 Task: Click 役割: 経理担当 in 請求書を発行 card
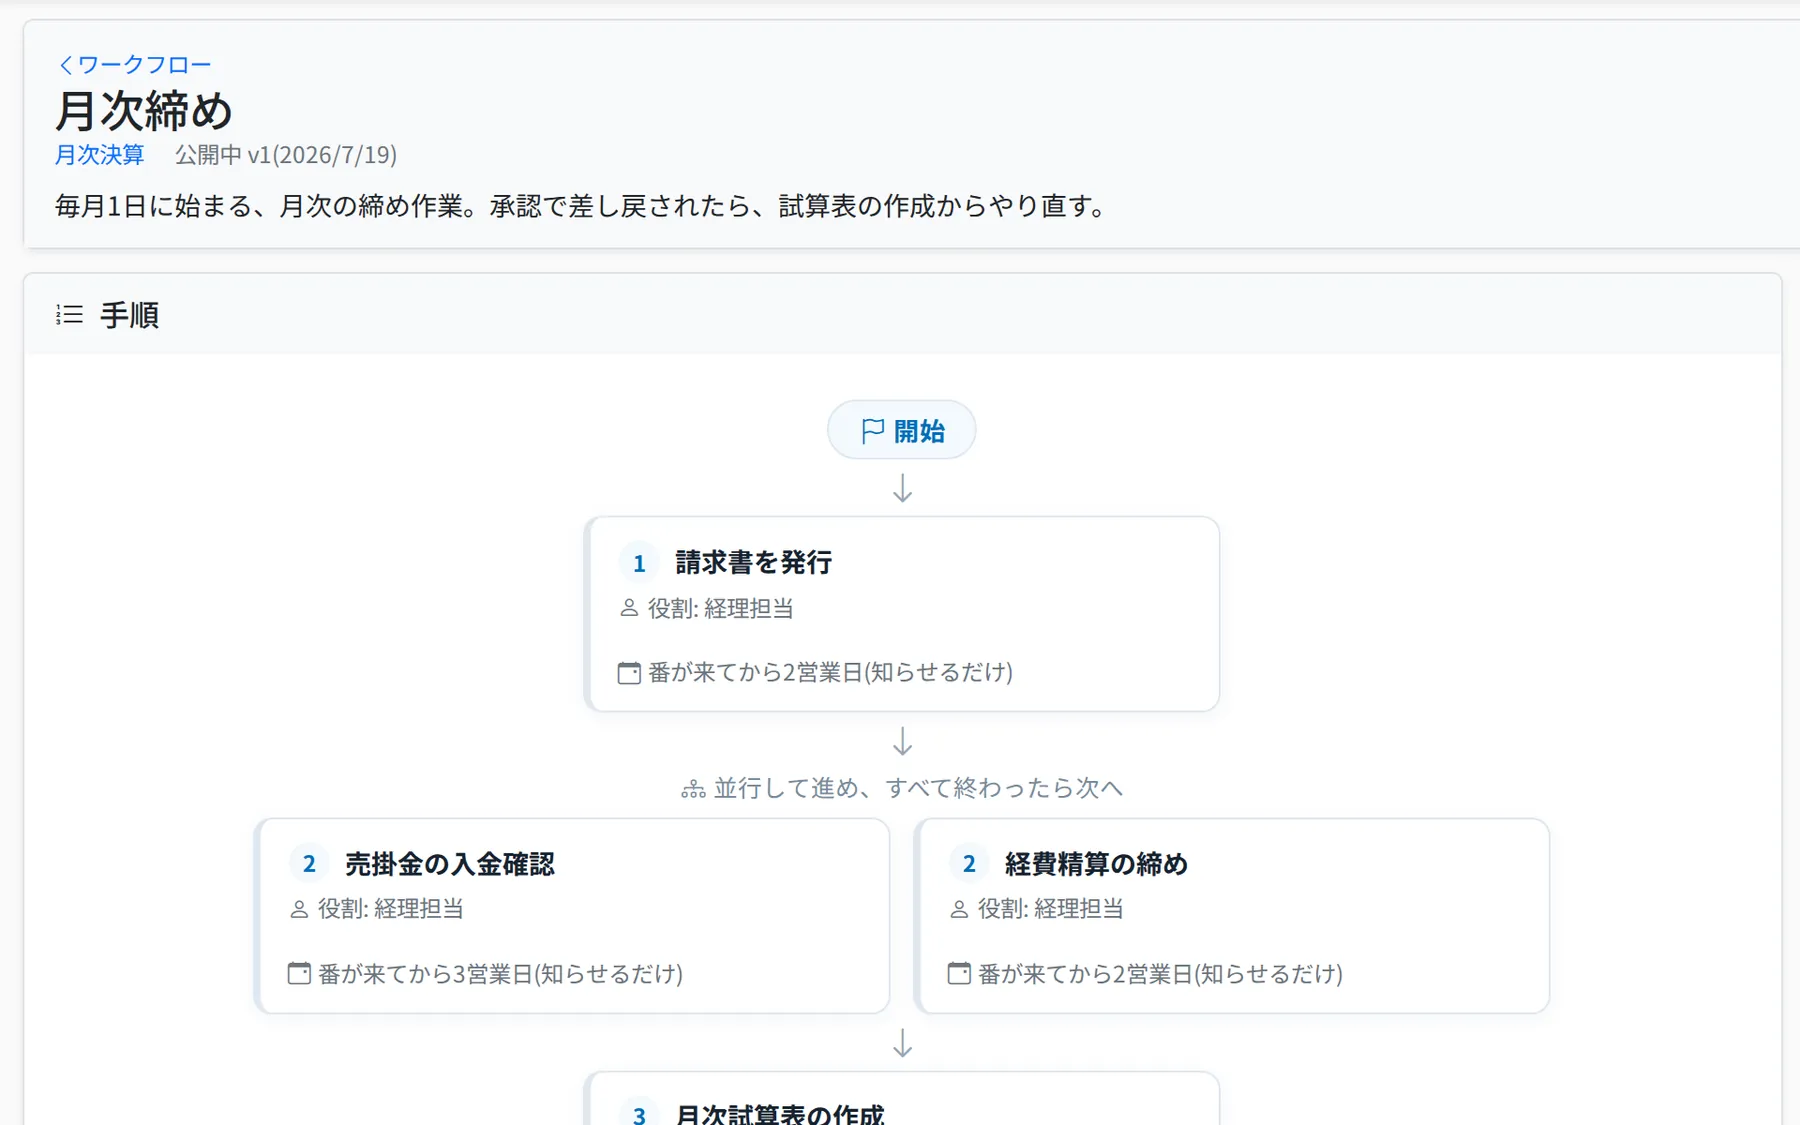pyautogui.click(x=720, y=608)
